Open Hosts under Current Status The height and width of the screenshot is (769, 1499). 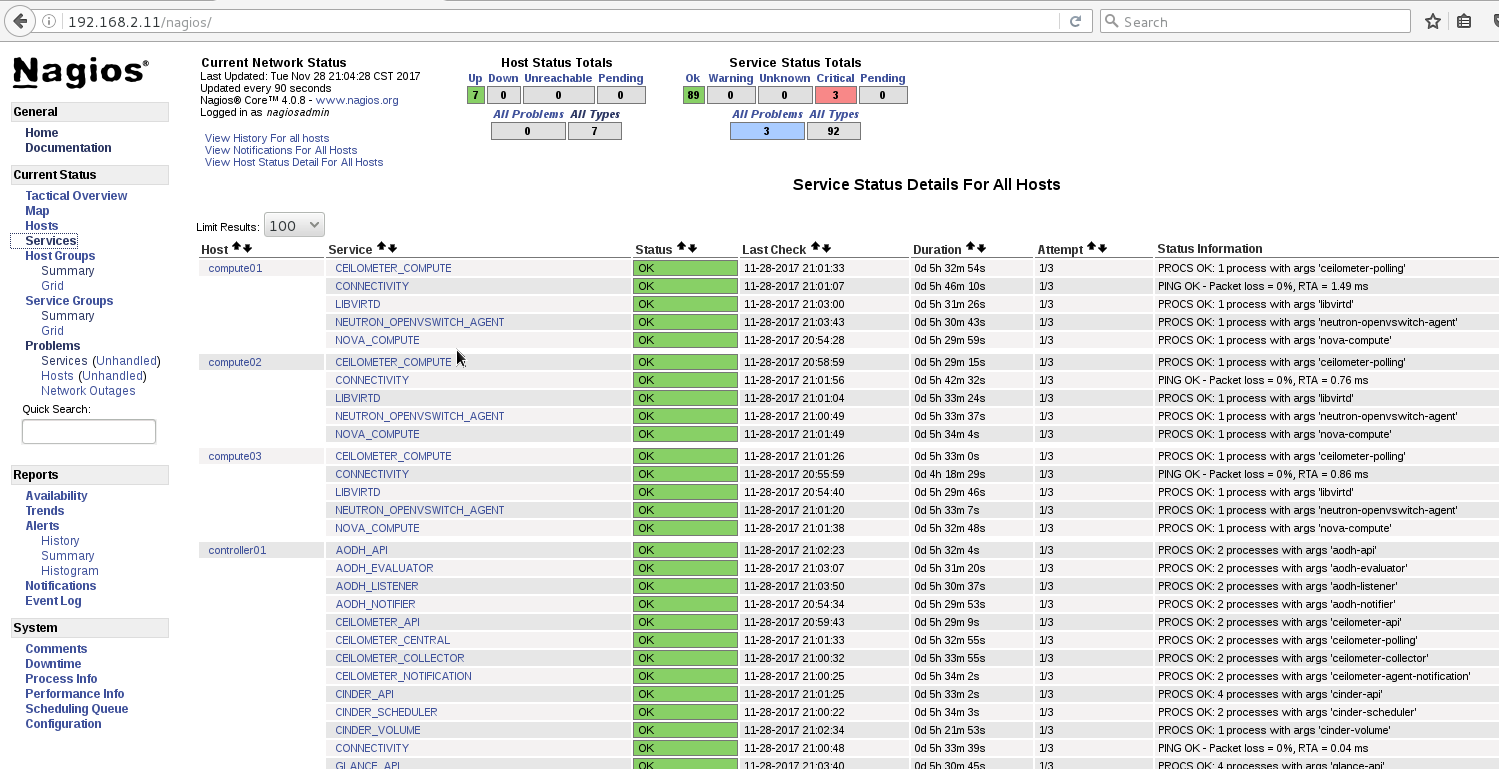(x=42, y=226)
